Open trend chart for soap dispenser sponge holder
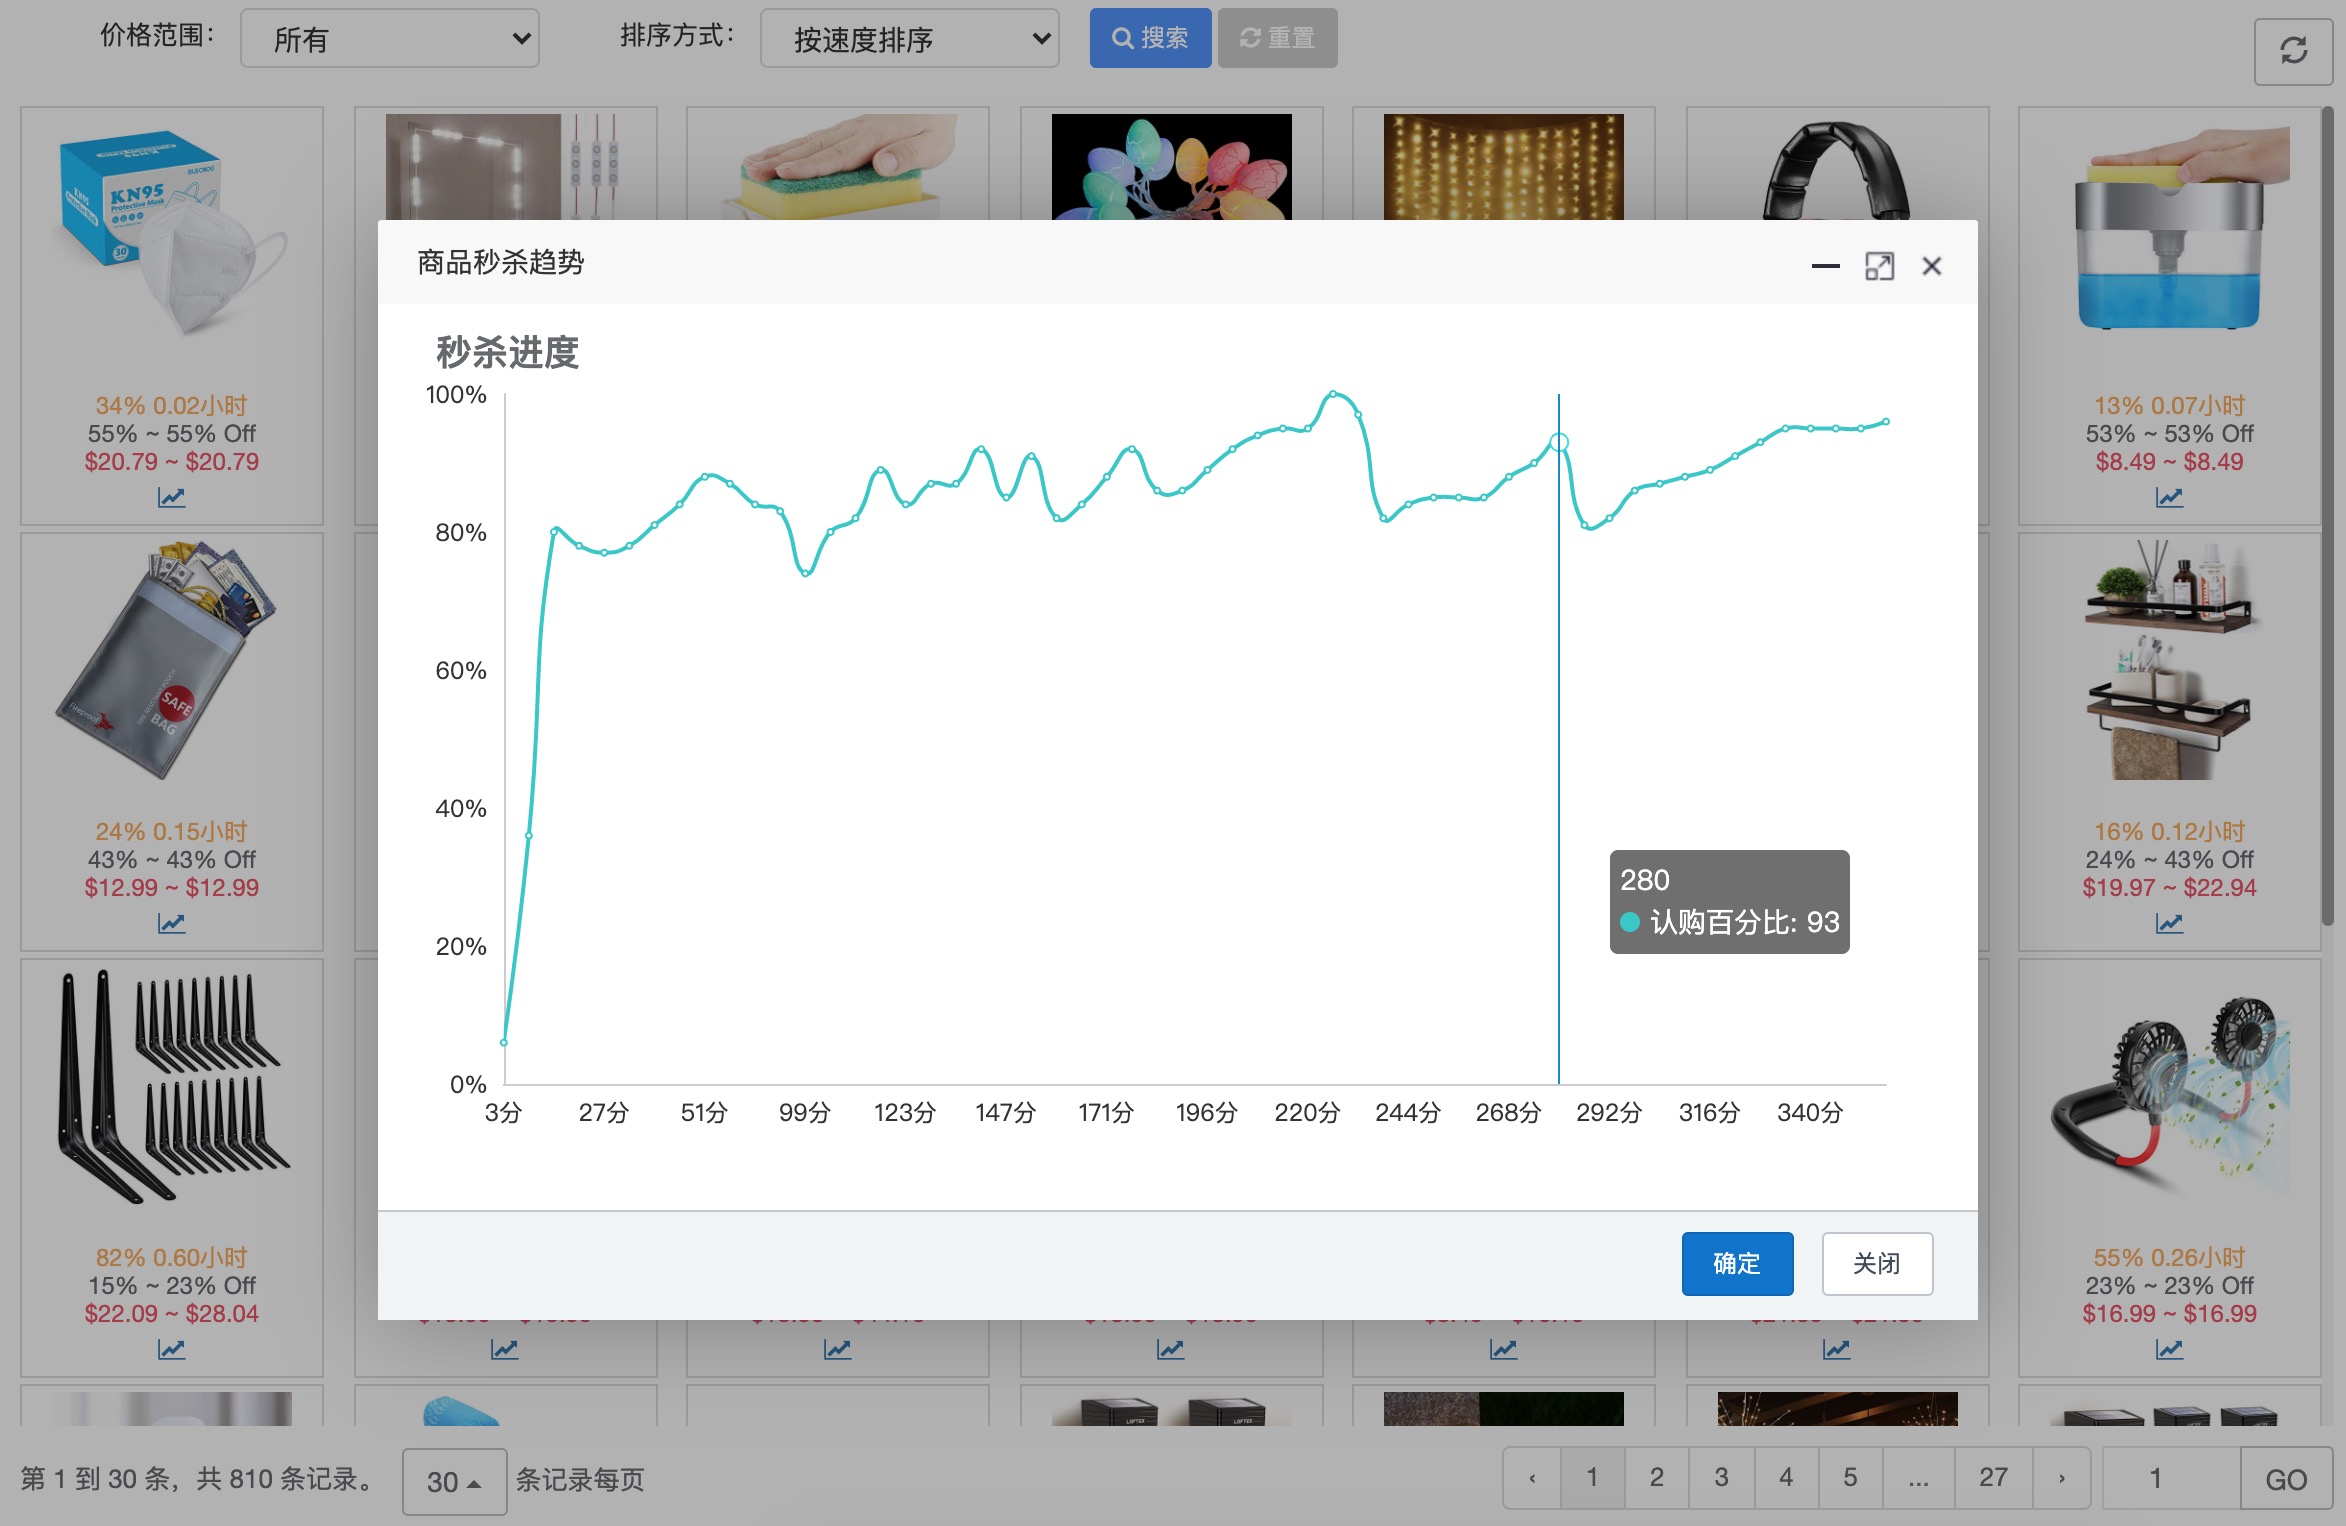This screenshot has width=2346, height=1526. 2169,497
